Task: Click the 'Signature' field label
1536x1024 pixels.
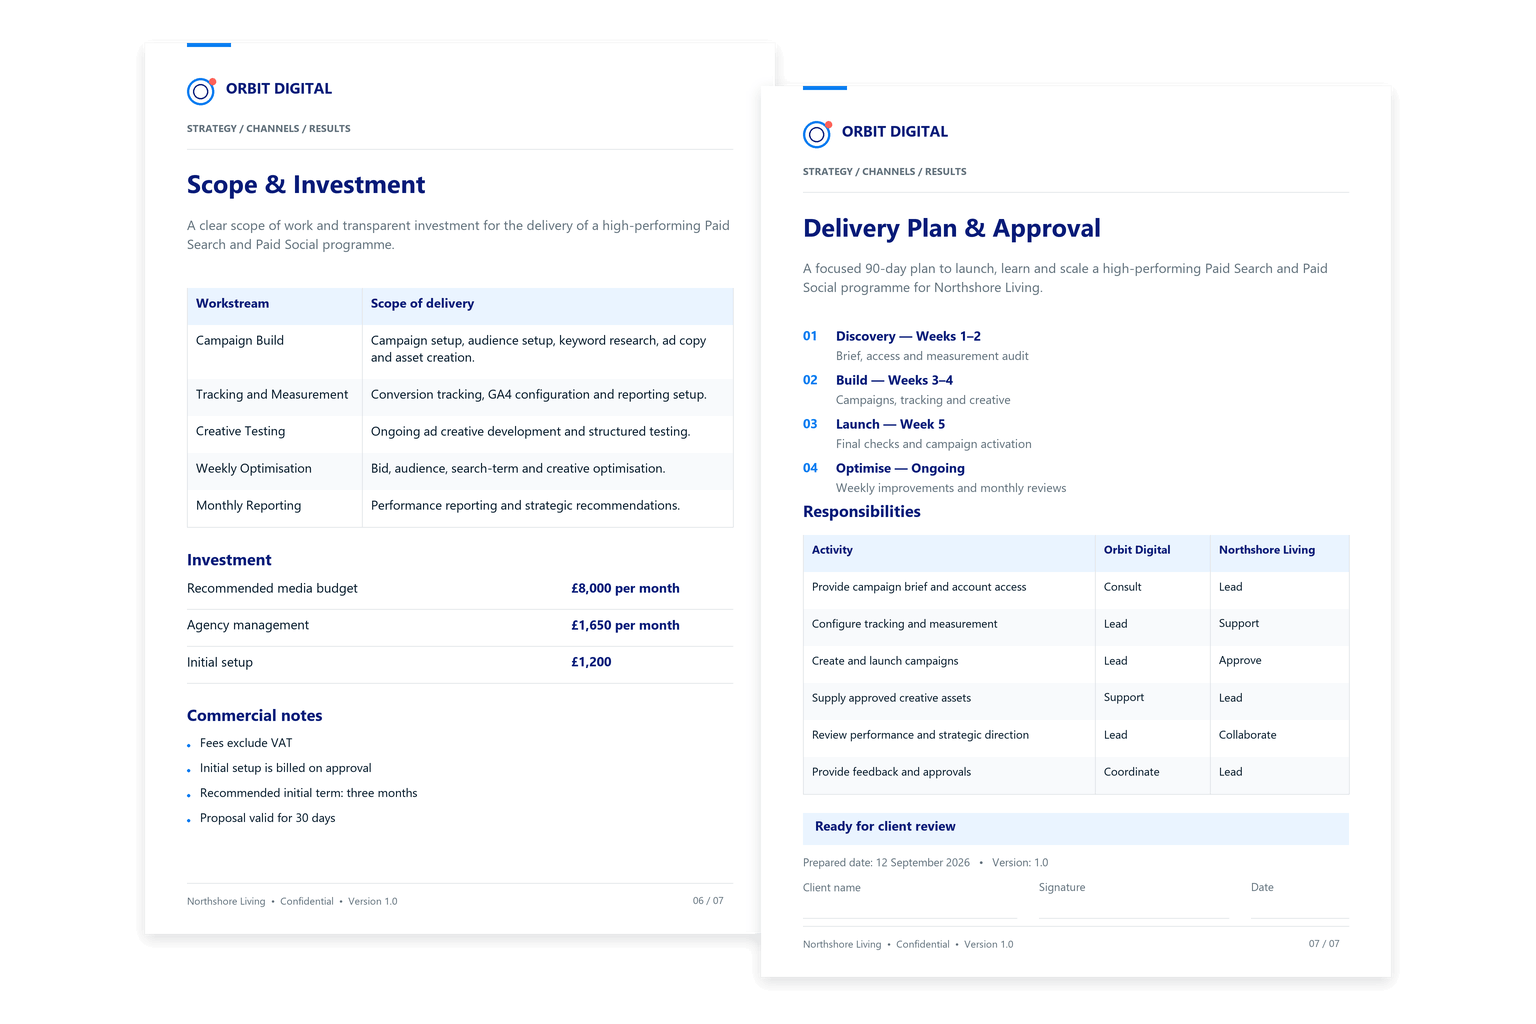Action: (x=1062, y=888)
